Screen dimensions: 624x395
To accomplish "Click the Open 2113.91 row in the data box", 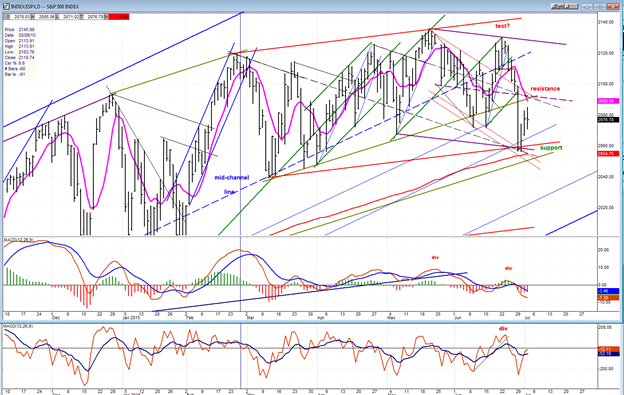I will click(20, 41).
